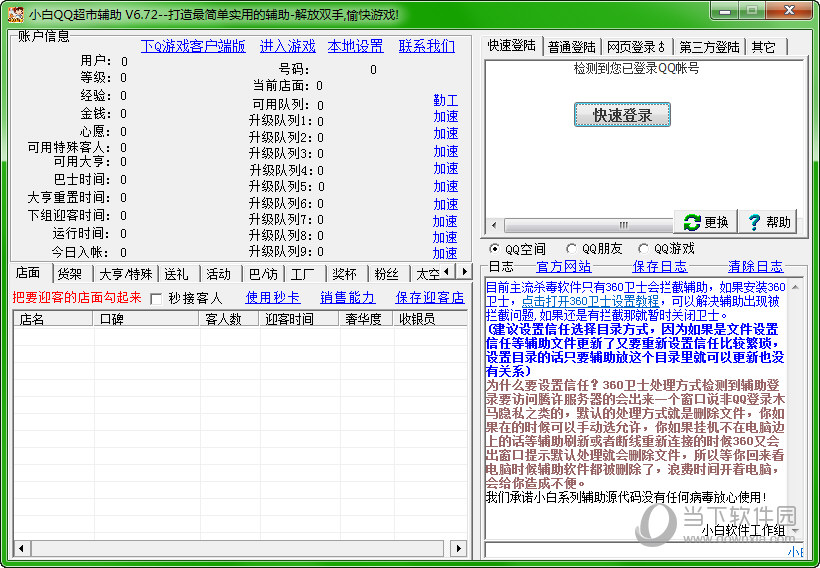Open the 本地设置 link

(356, 46)
